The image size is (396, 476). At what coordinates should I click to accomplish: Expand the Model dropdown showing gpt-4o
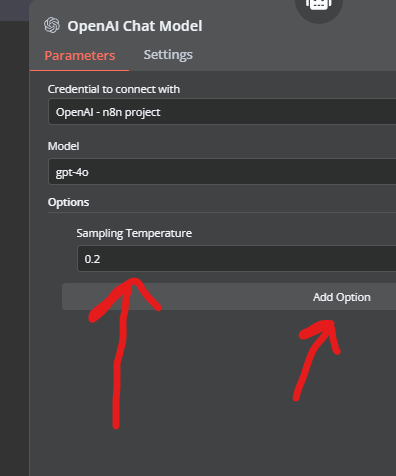[x=222, y=172]
